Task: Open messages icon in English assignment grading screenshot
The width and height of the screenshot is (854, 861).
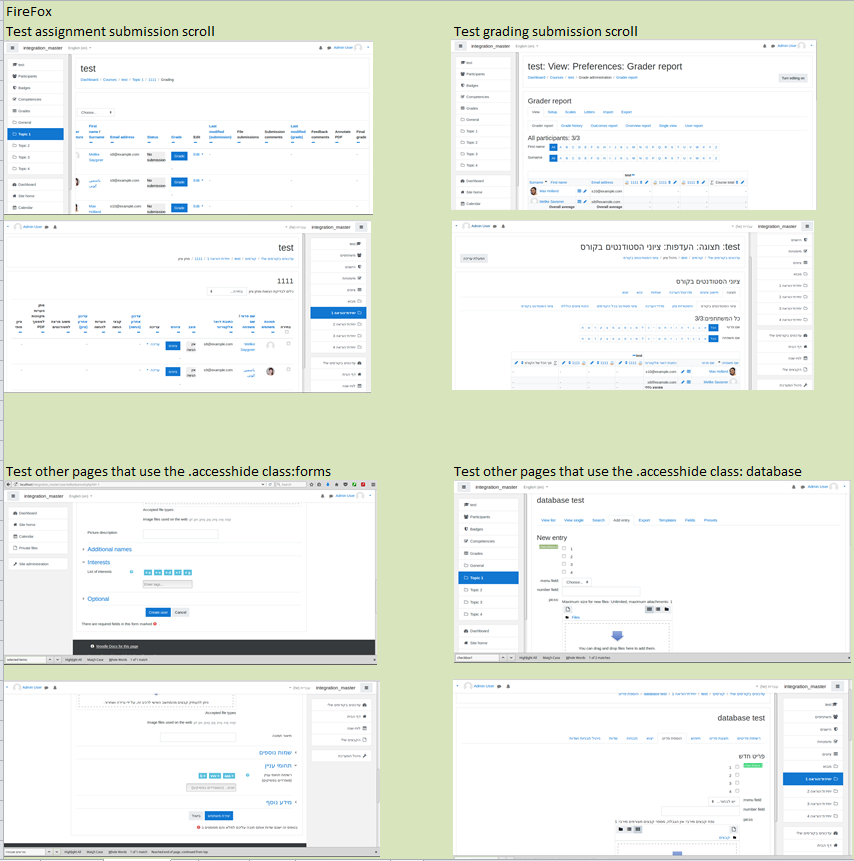Action: [x=329, y=48]
